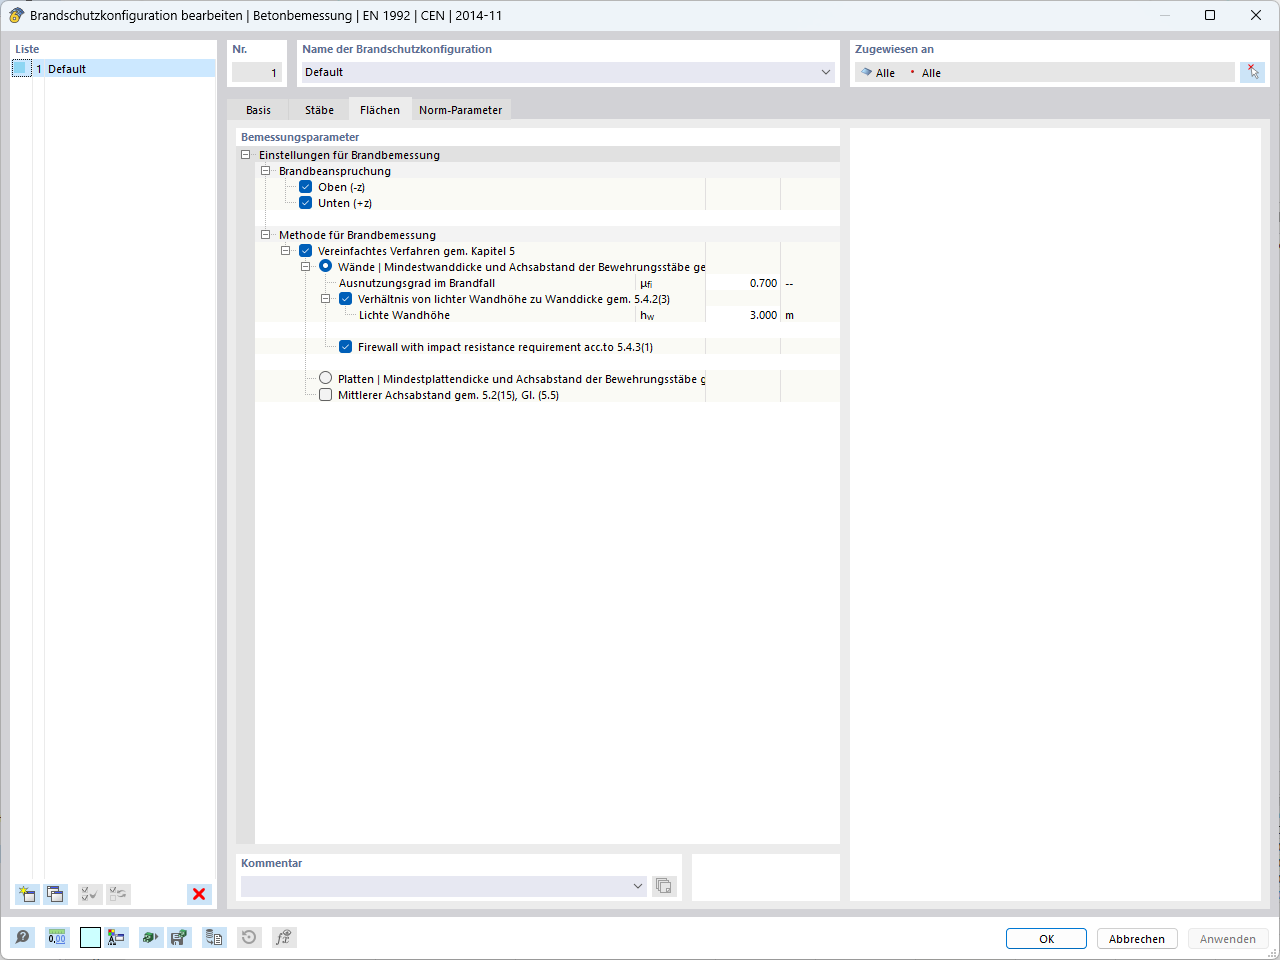Click the Lichte Wandhöhe row label

[404, 315]
